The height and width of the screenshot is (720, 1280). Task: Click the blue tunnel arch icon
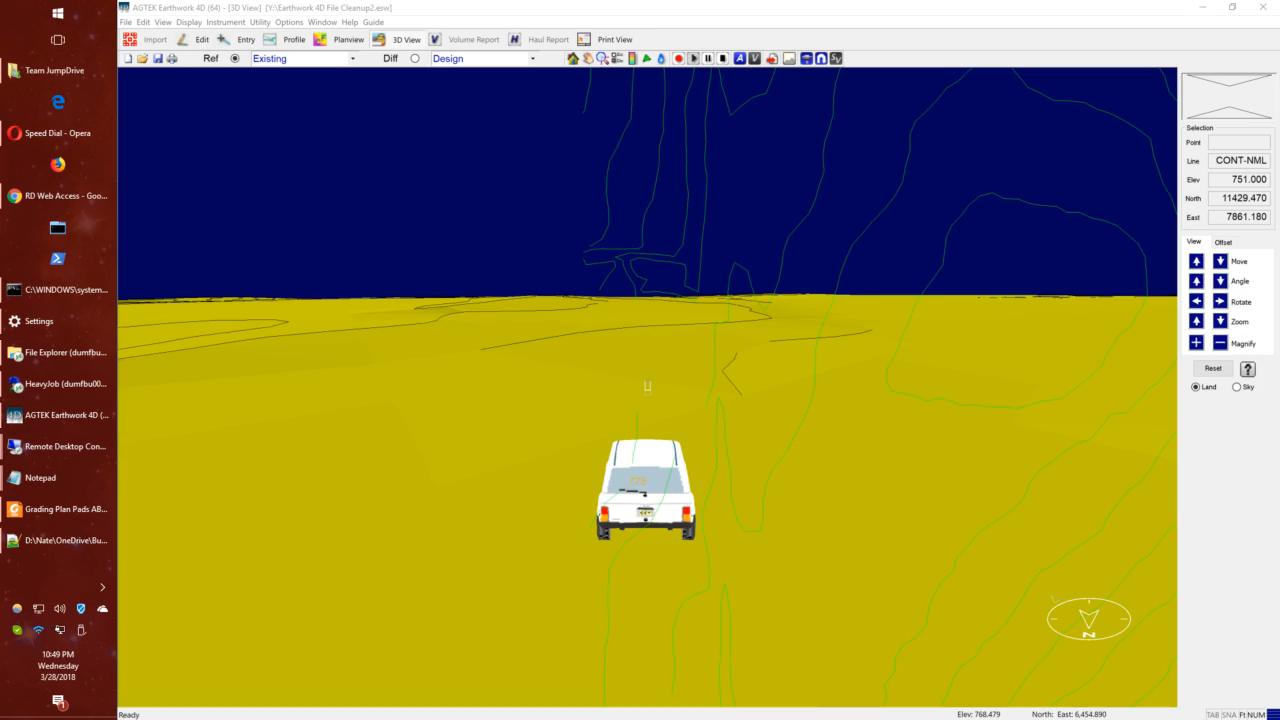pyautogui.click(x=820, y=58)
